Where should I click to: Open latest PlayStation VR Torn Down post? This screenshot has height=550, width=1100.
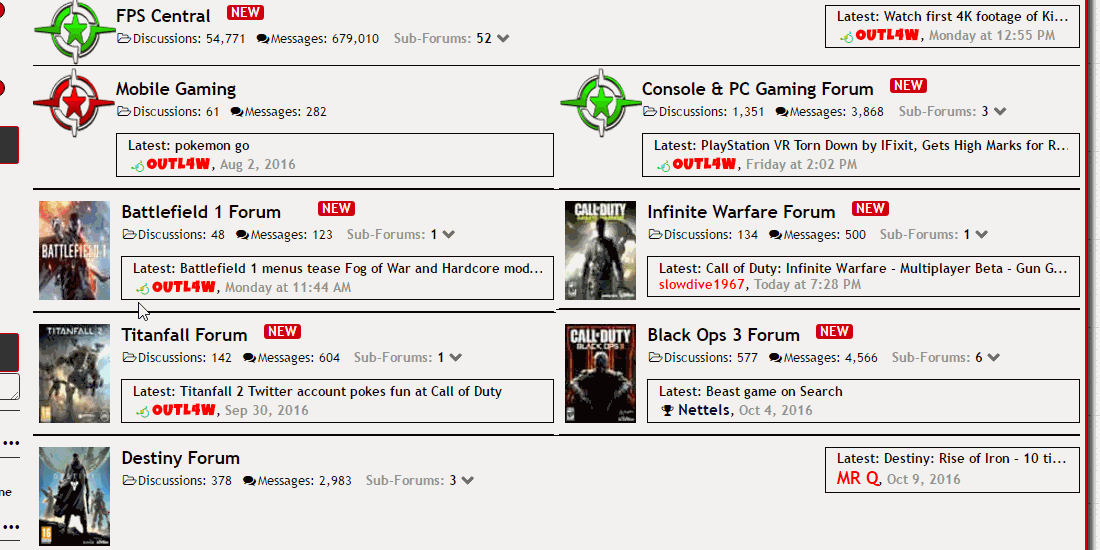tap(885, 146)
